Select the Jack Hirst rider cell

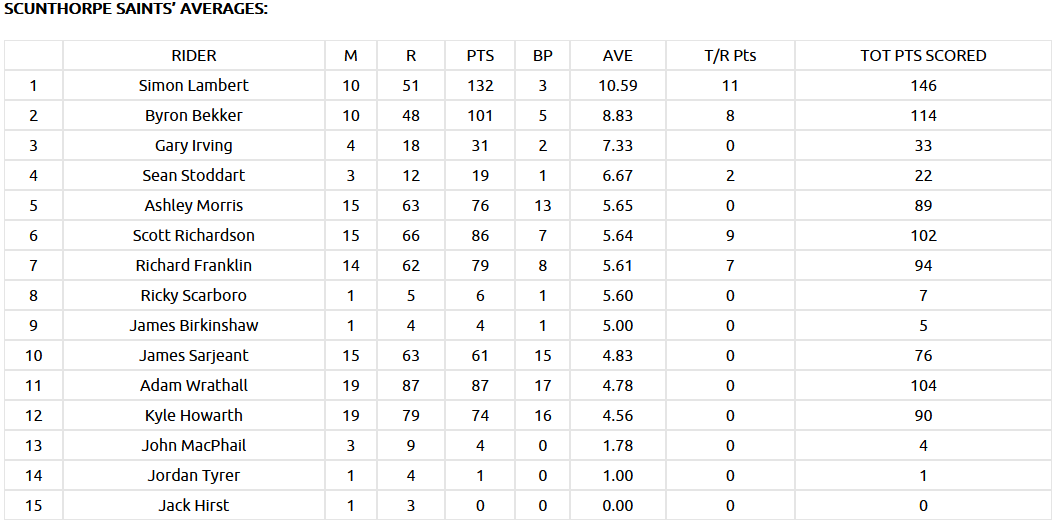pos(194,506)
